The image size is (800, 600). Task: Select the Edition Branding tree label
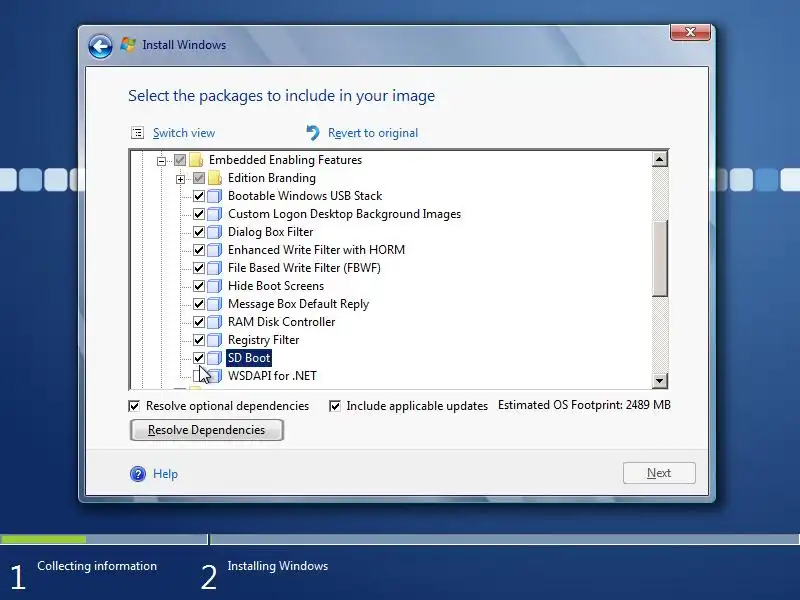[x=272, y=178]
